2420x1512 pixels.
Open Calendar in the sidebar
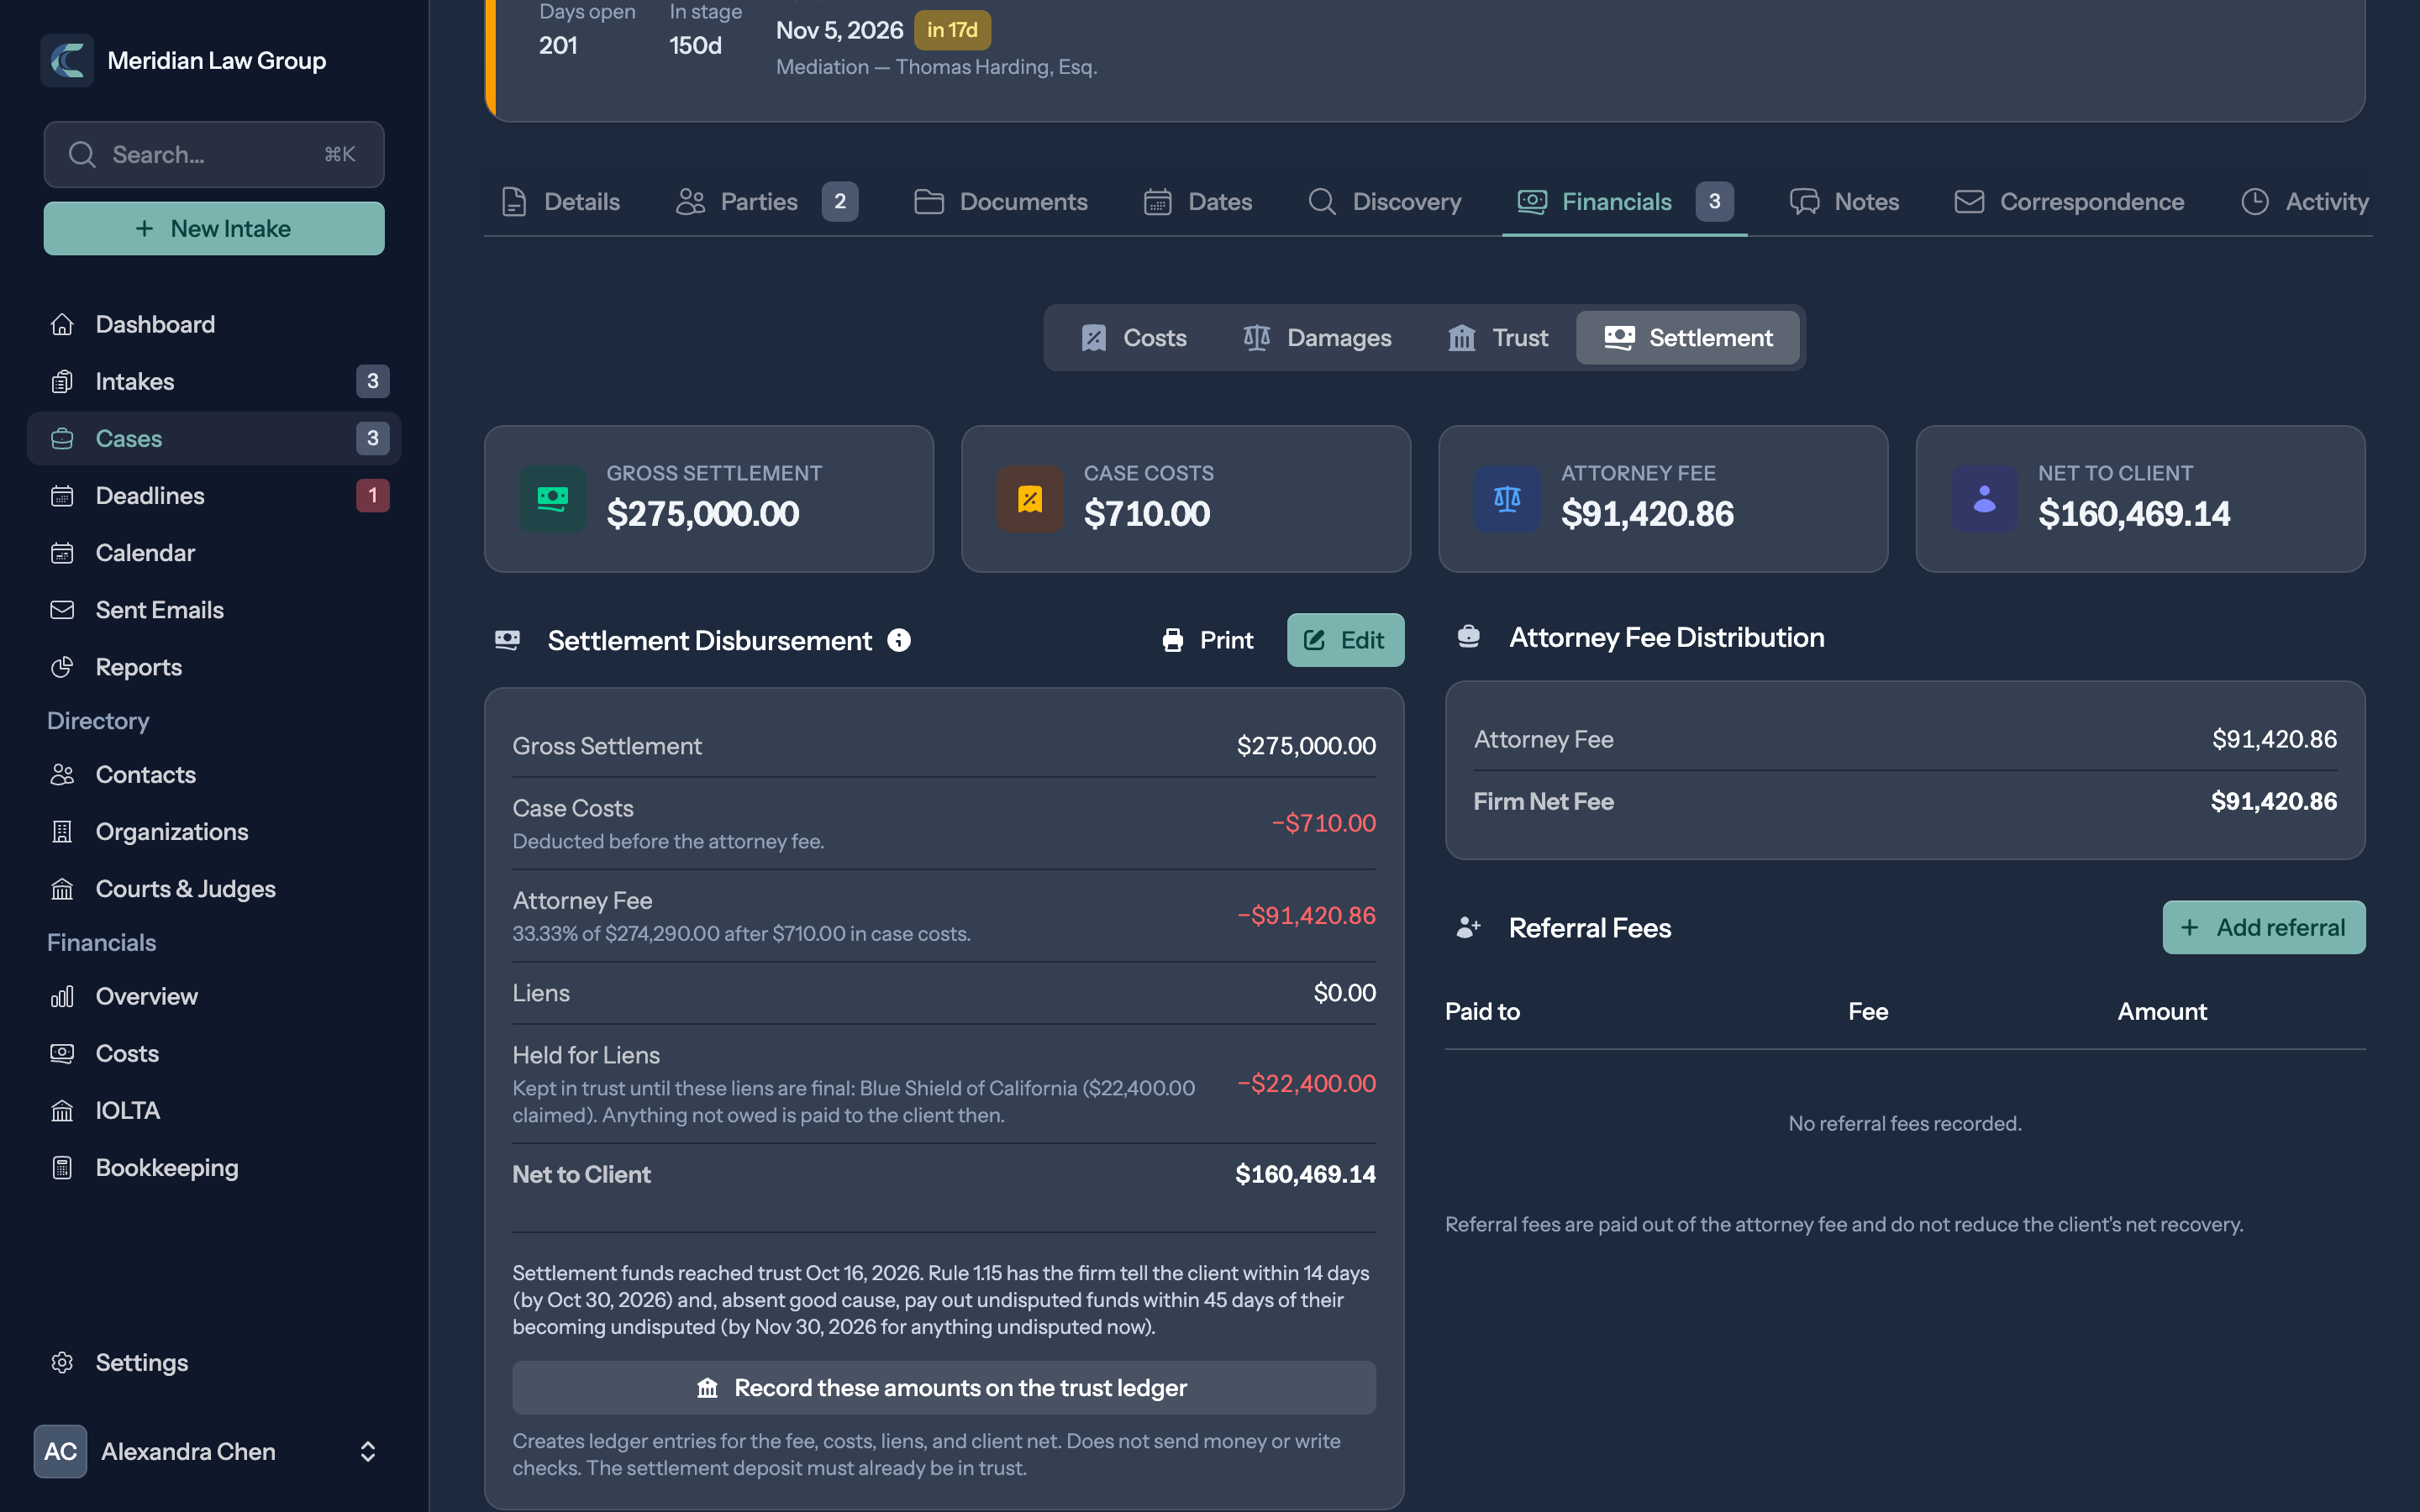pyautogui.click(x=214, y=552)
